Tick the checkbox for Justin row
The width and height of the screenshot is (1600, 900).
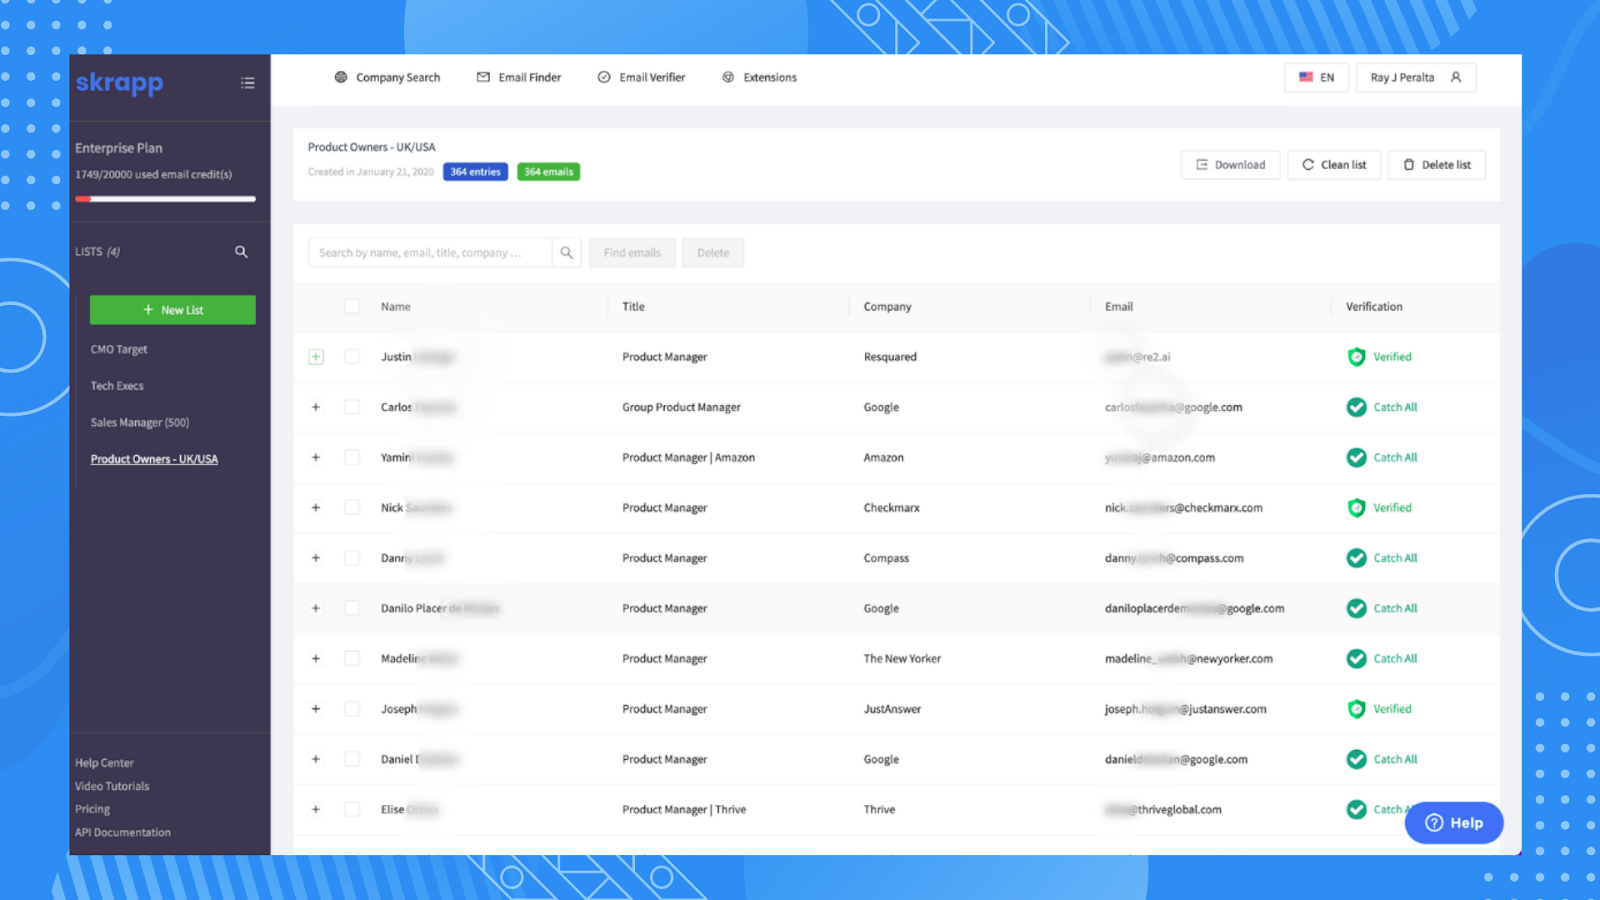click(352, 357)
